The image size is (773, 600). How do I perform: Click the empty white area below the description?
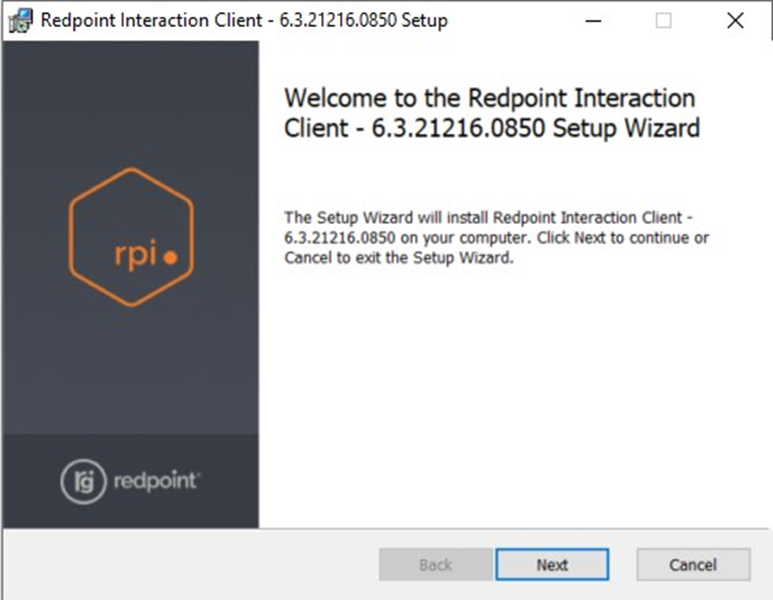point(515,400)
